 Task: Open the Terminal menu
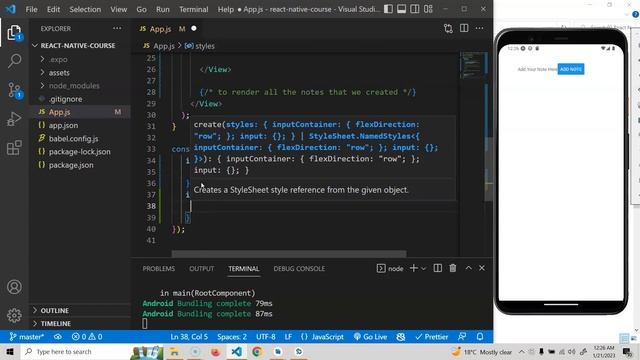(193, 9)
